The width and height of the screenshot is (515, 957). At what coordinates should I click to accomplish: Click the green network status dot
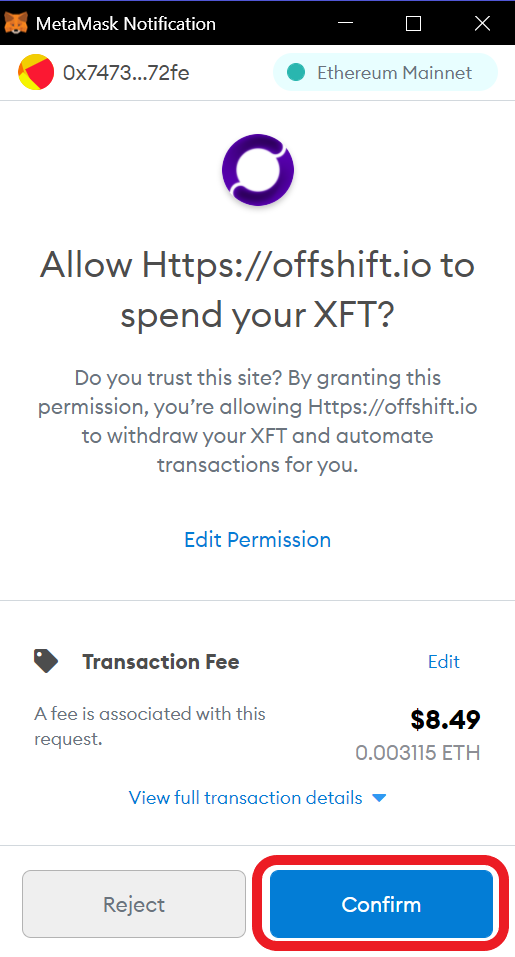pos(296,72)
